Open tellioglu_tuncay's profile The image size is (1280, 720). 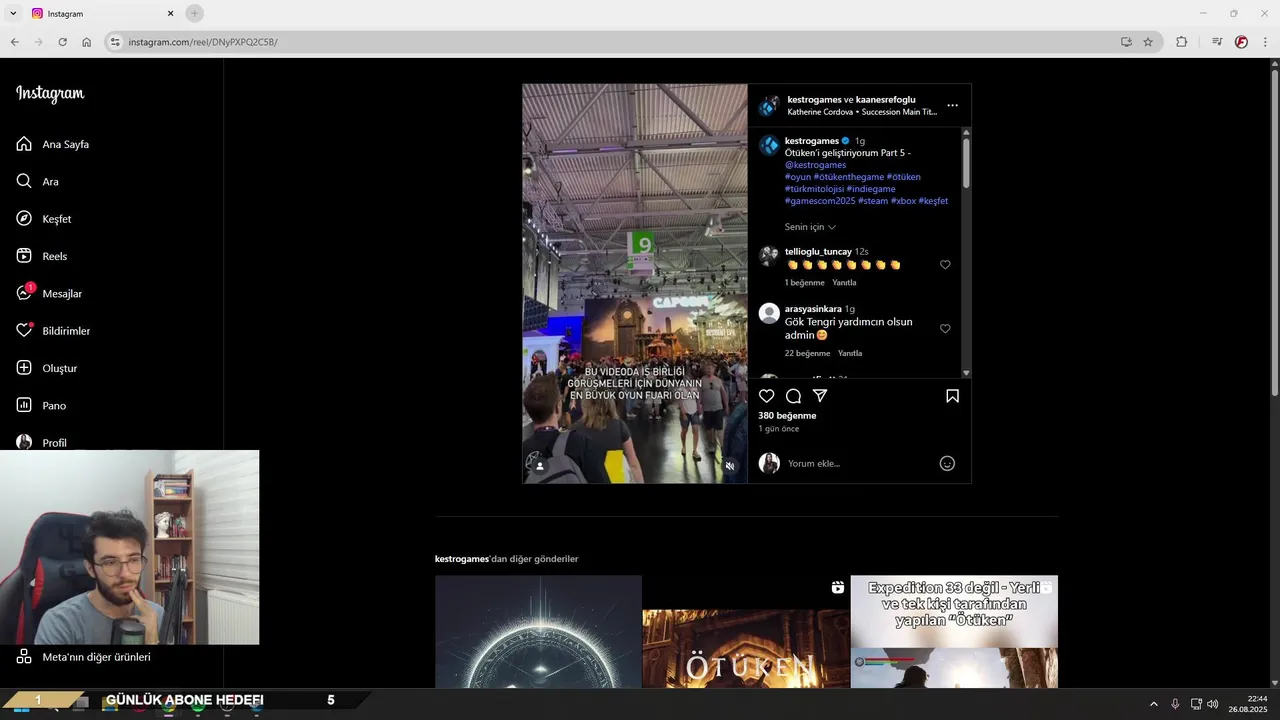[818, 252]
